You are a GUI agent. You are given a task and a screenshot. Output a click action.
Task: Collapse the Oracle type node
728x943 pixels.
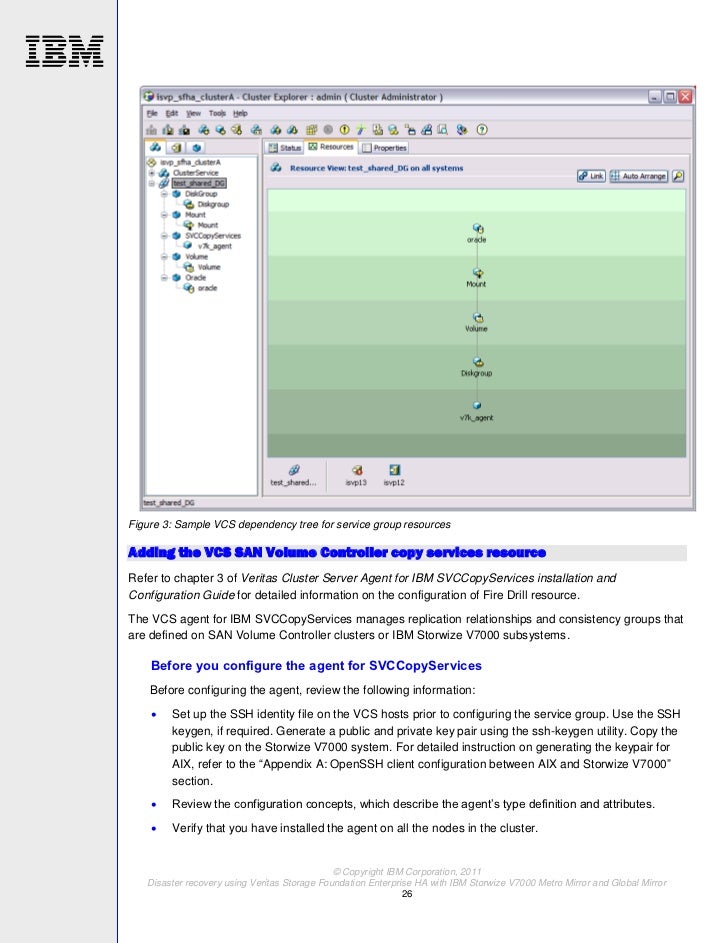pos(164,278)
